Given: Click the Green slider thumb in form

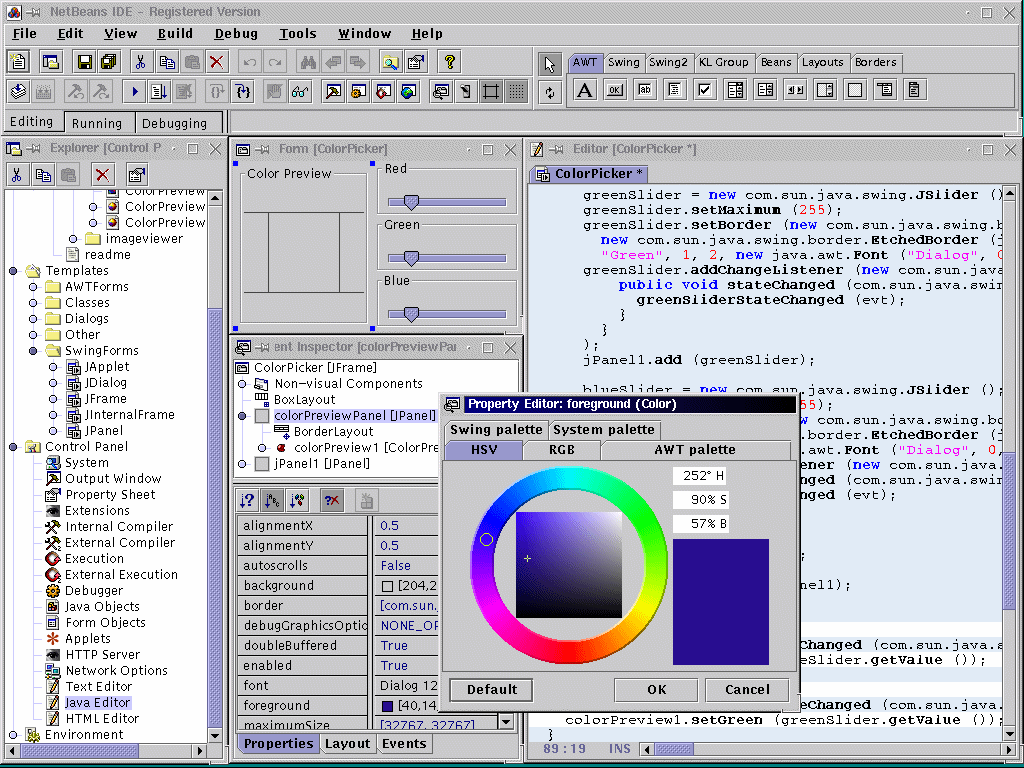Looking at the screenshot, I should (410, 258).
